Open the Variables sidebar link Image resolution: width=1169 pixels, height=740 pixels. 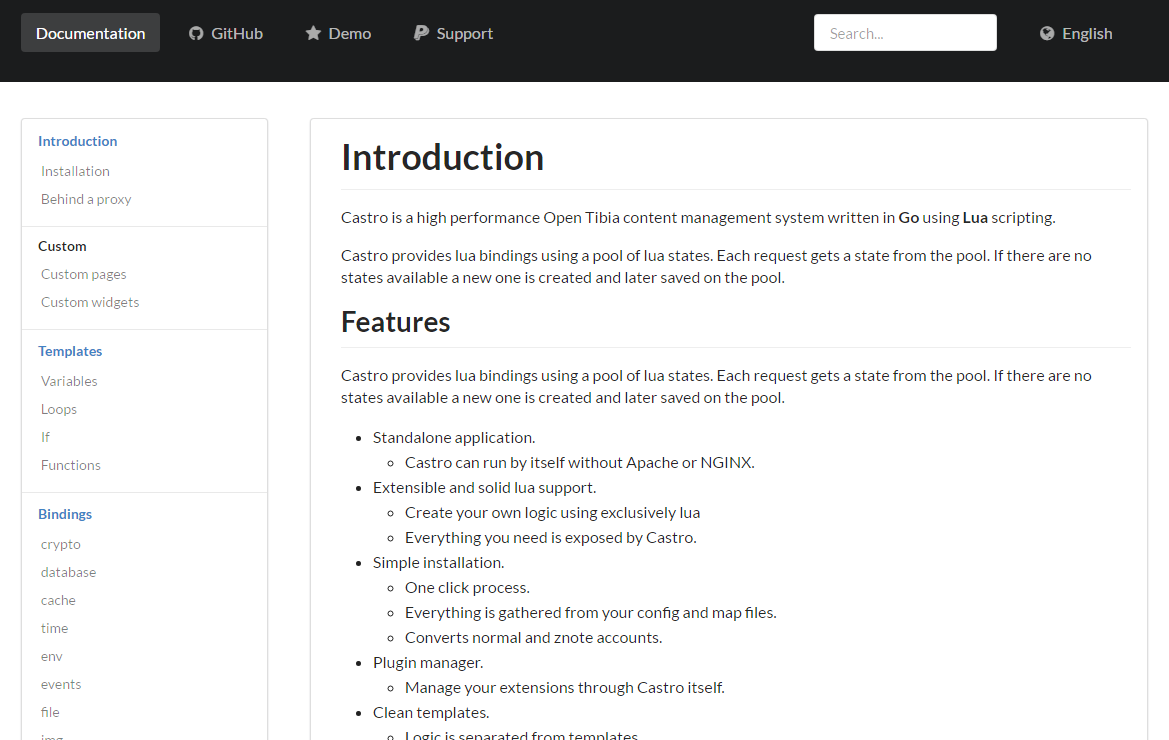69,381
